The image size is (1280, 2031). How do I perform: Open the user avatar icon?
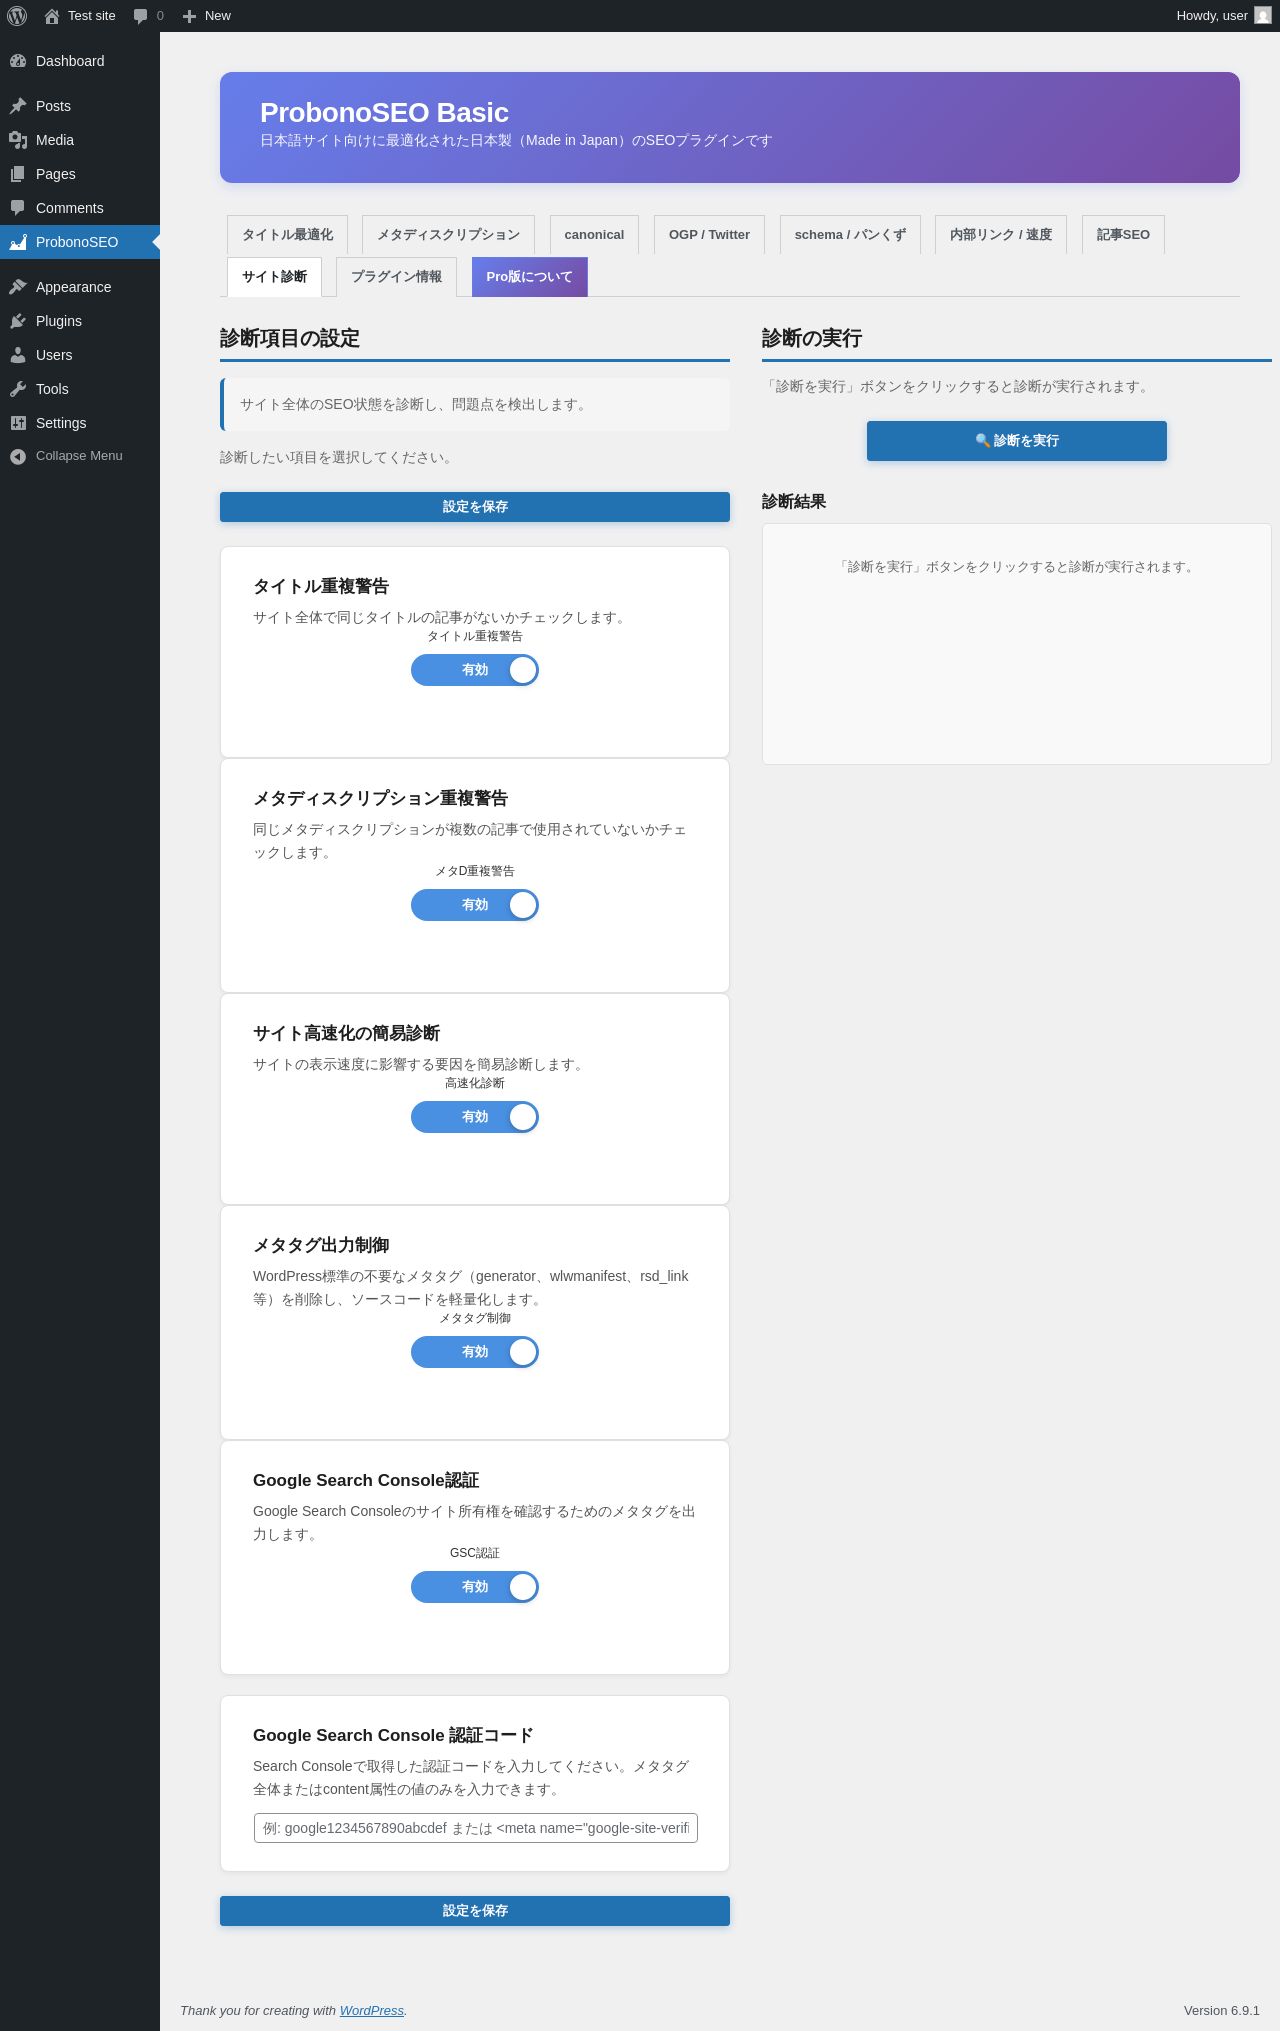pyautogui.click(x=1263, y=16)
